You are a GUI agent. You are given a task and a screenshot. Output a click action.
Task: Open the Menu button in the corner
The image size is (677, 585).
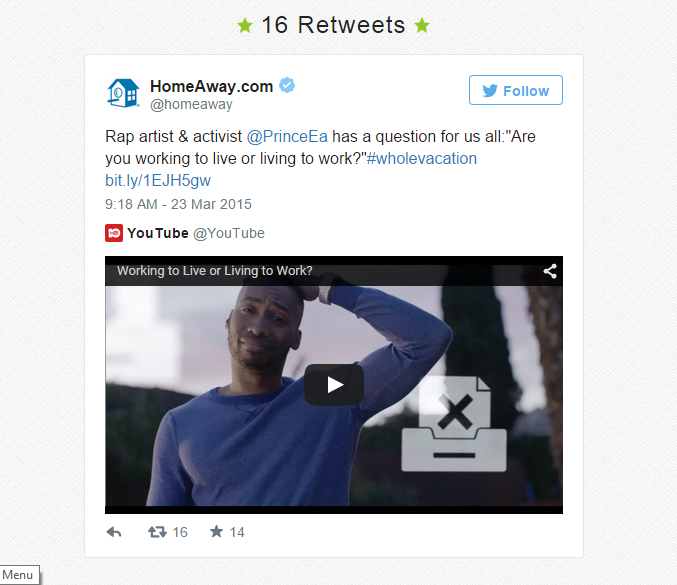[19, 575]
